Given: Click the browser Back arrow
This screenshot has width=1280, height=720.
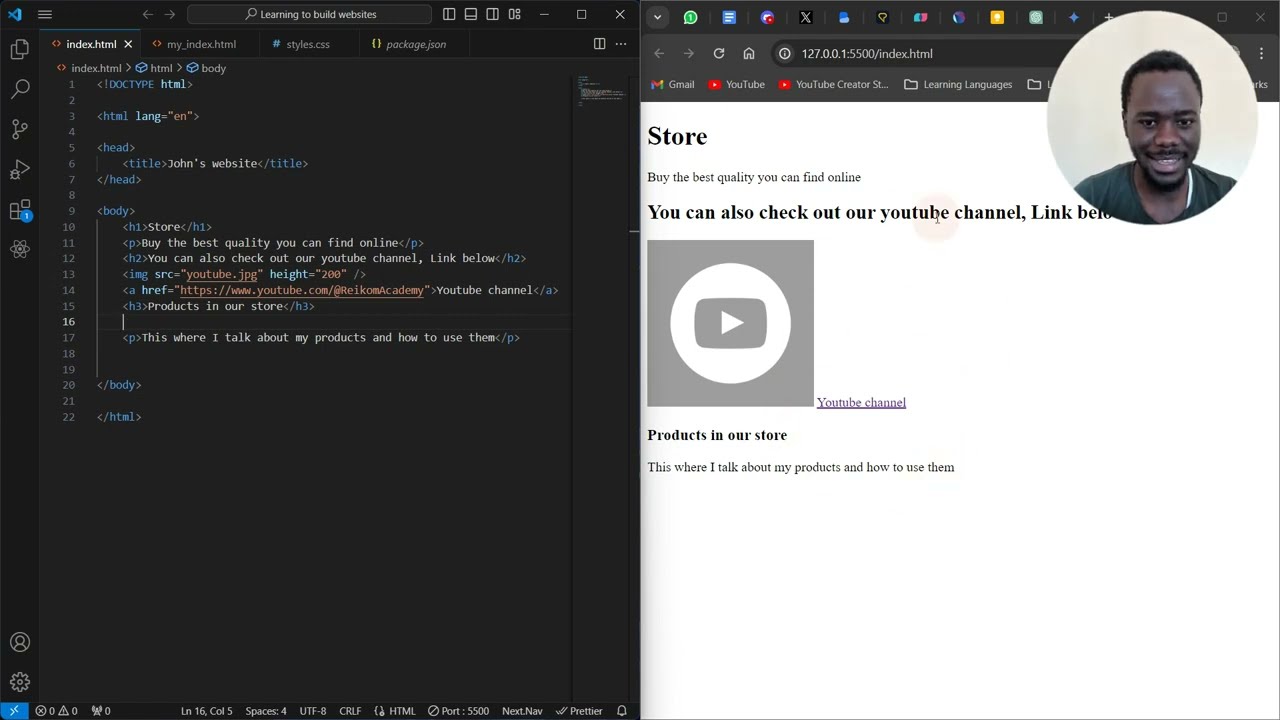Looking at the screenshot, I should pos(659,53).
